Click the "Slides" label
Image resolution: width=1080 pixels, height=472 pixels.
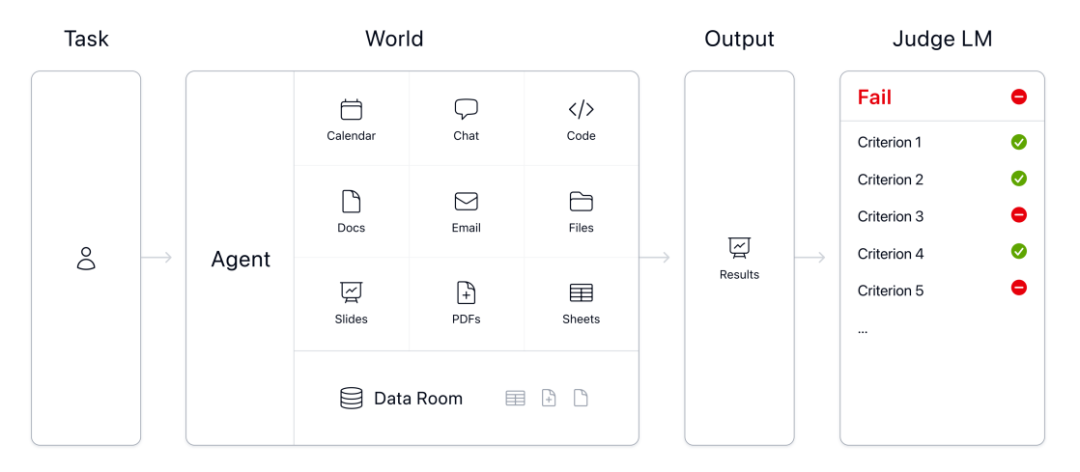tap(351, 319)
